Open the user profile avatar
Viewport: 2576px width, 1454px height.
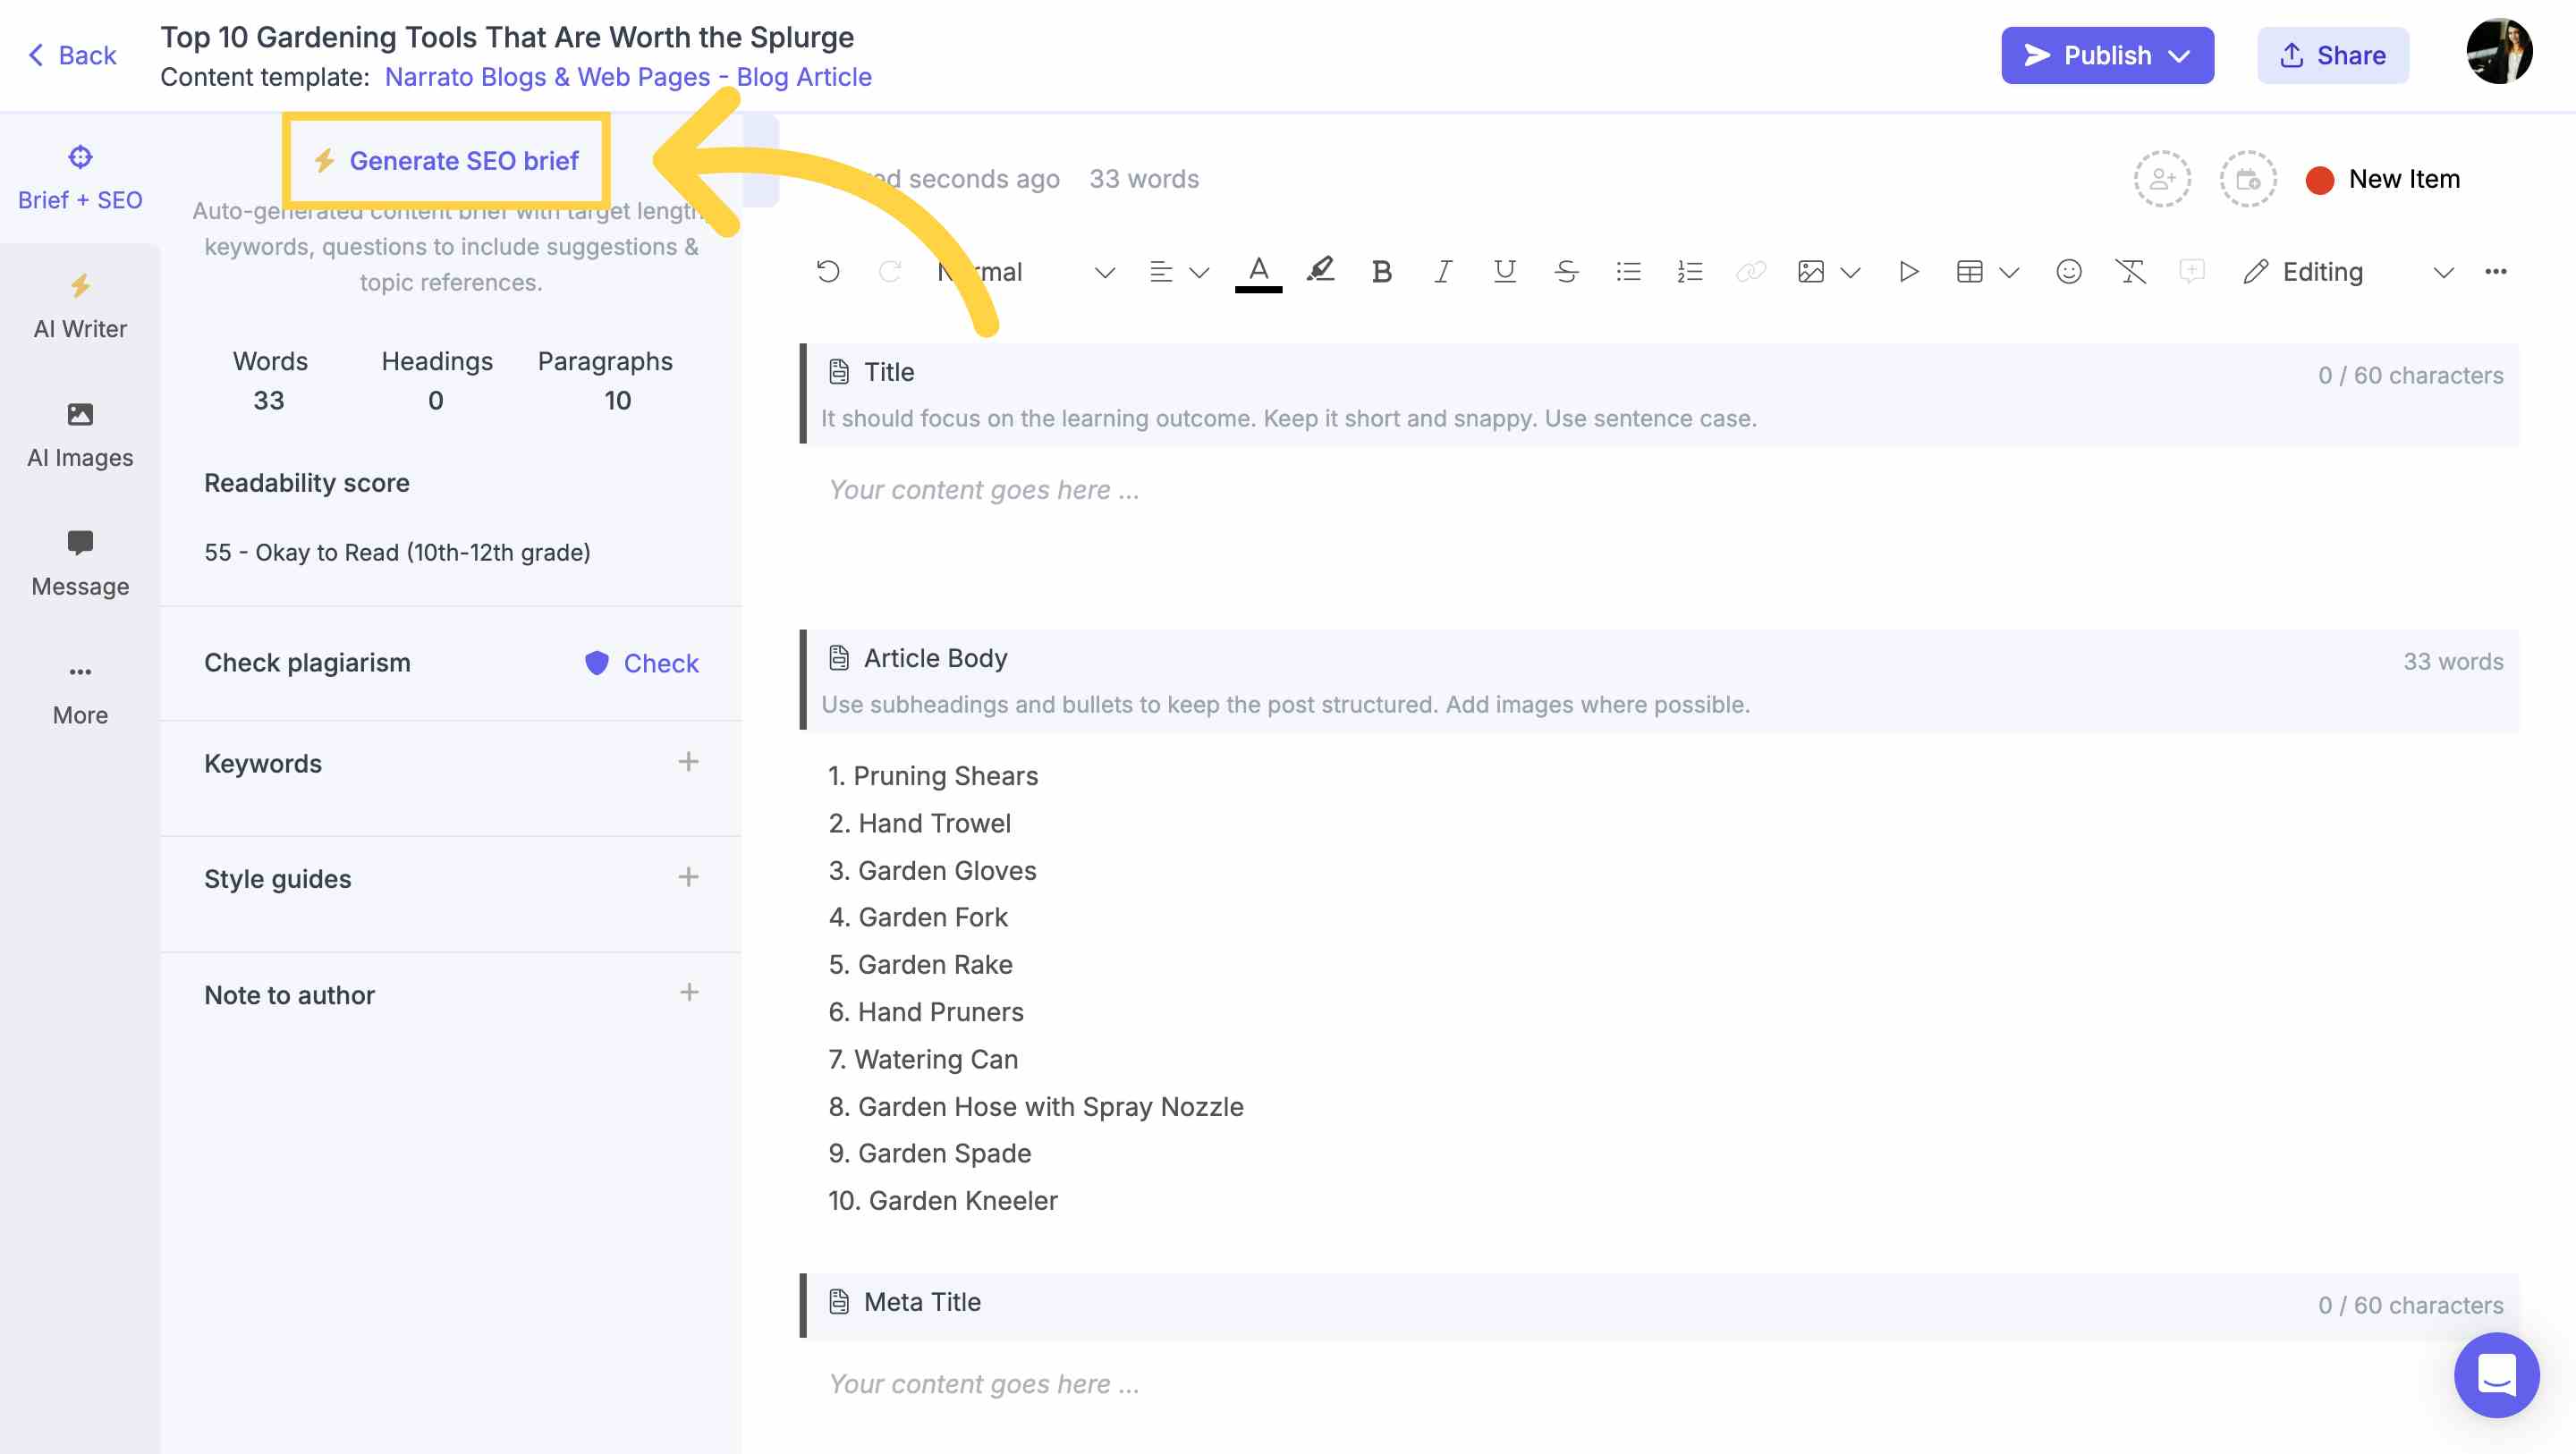point(2499,52)
